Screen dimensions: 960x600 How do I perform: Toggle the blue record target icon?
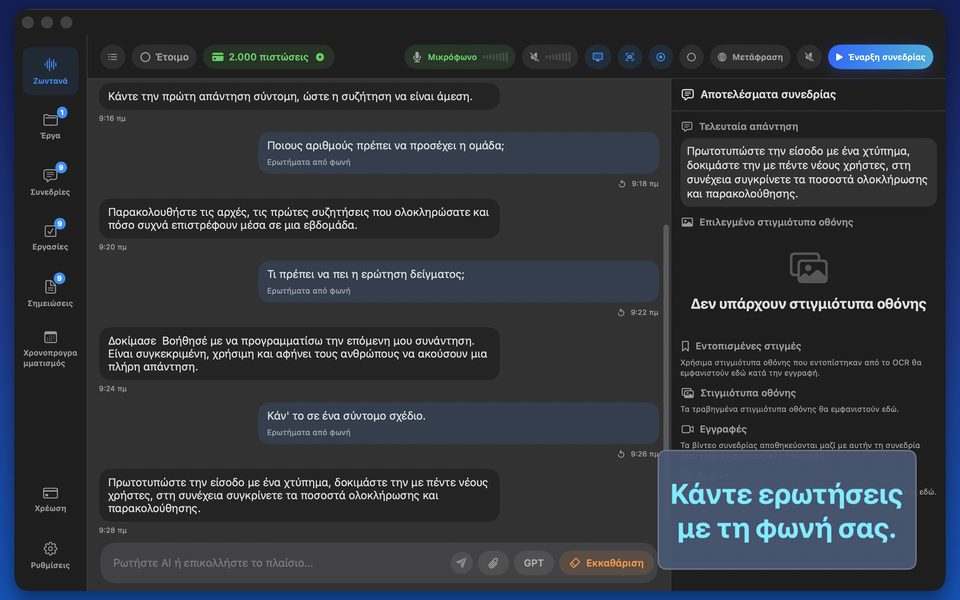tap(661, 57)
